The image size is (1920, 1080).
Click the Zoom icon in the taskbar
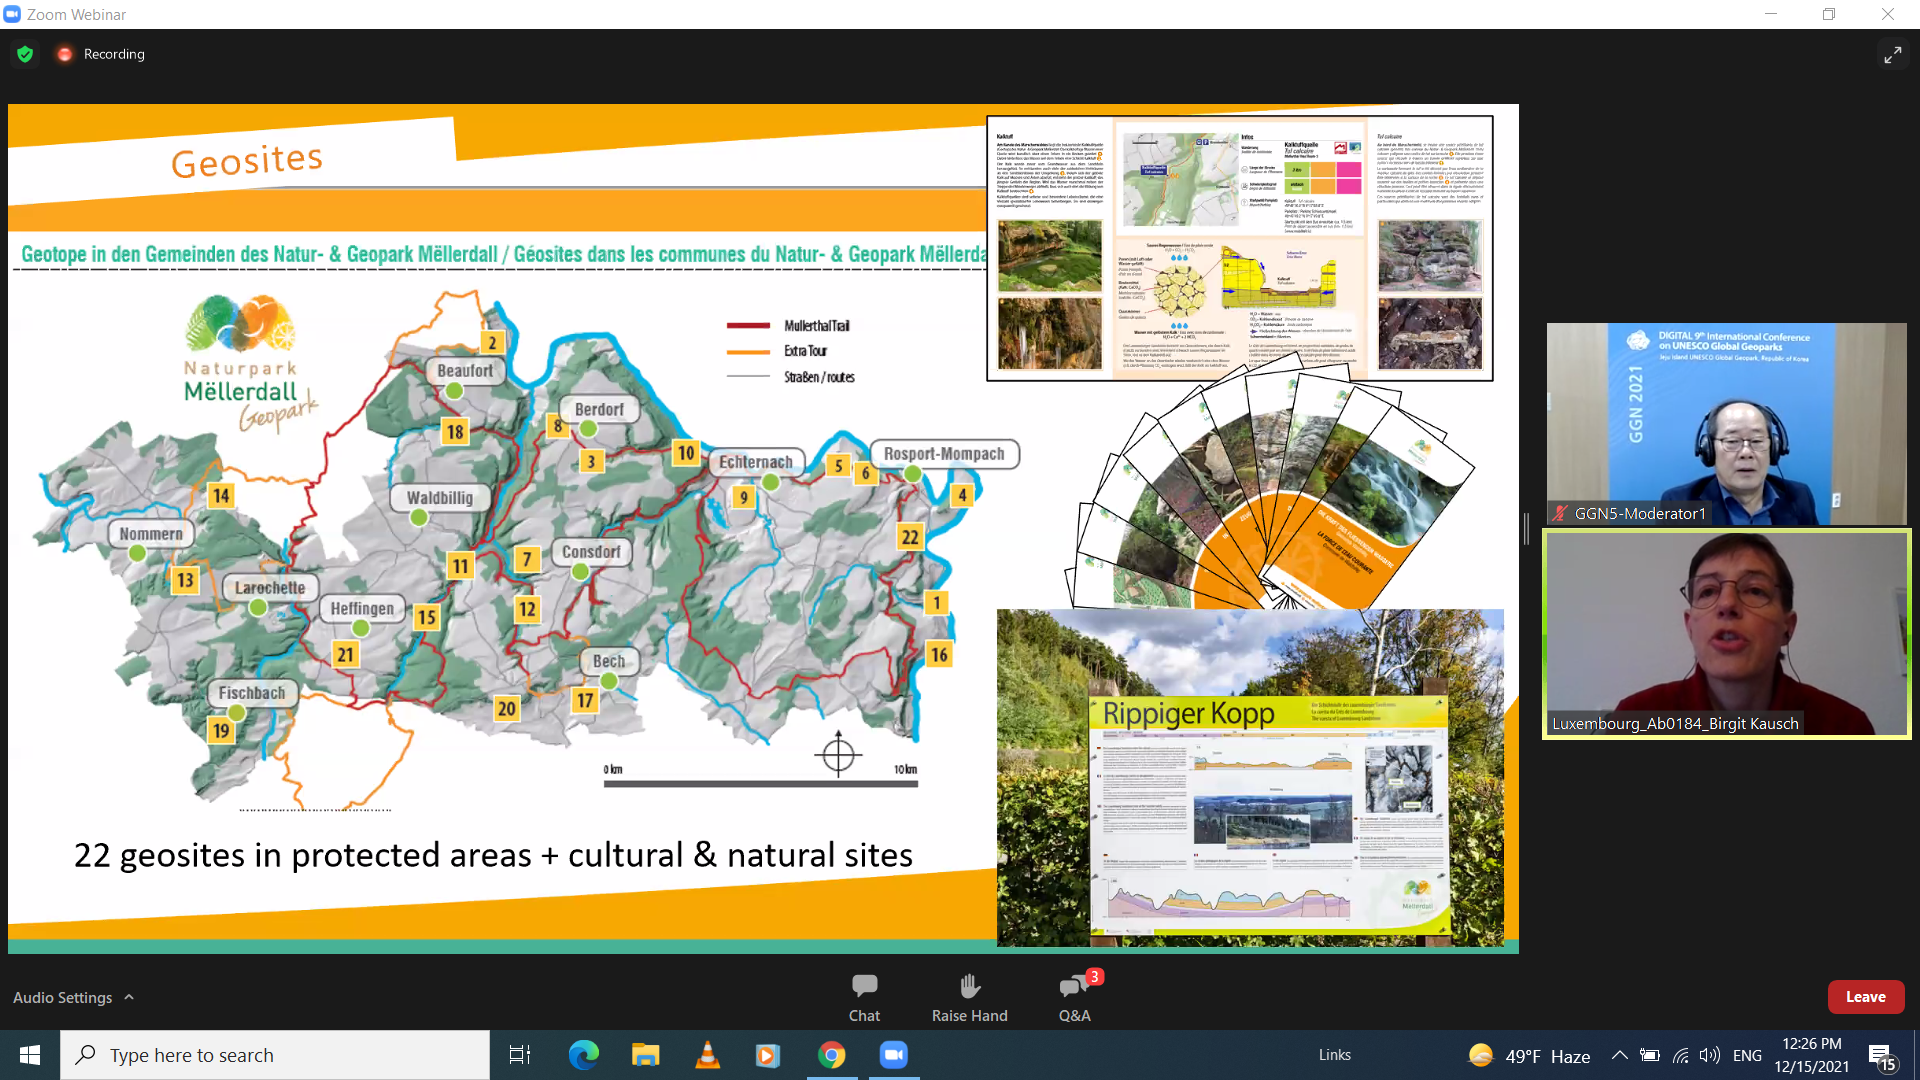(x=893, y=1055)
